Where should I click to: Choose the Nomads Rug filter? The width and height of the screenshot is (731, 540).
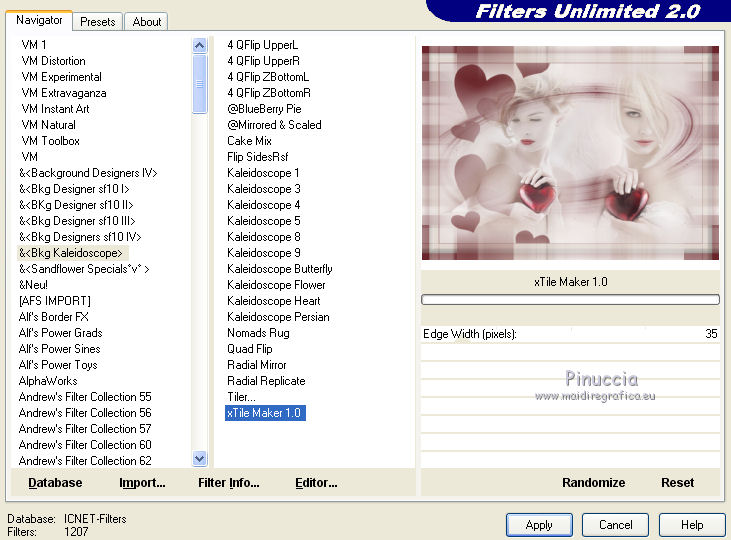(258, 333)
